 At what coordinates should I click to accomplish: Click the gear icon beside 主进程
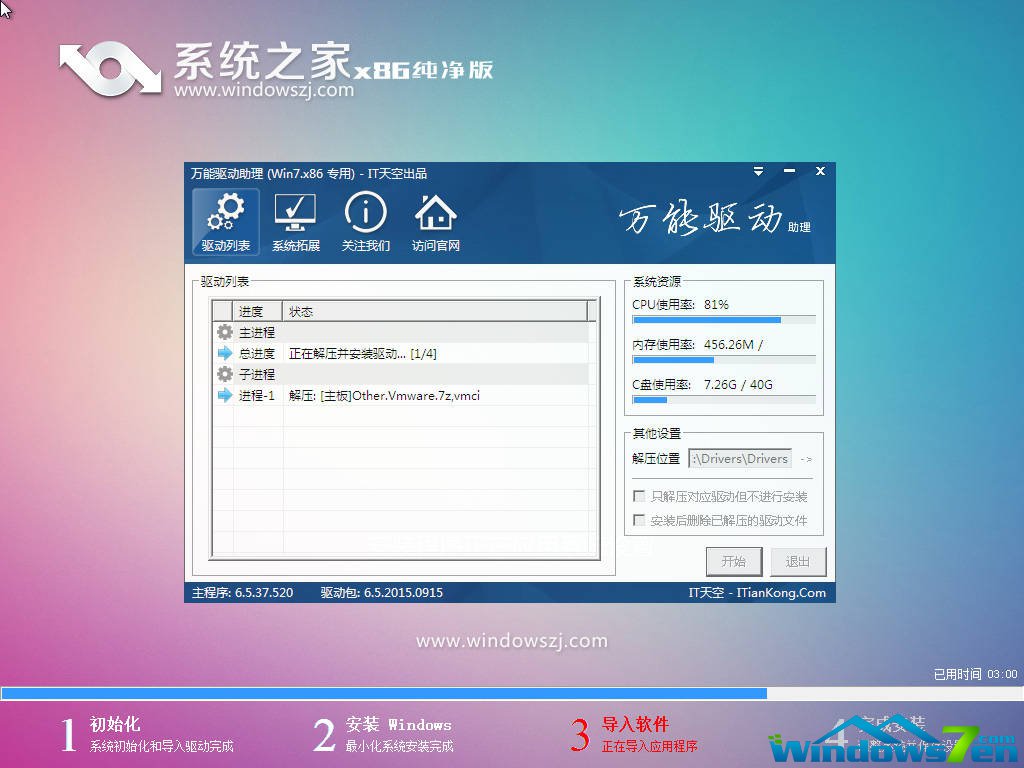point(227,331)
